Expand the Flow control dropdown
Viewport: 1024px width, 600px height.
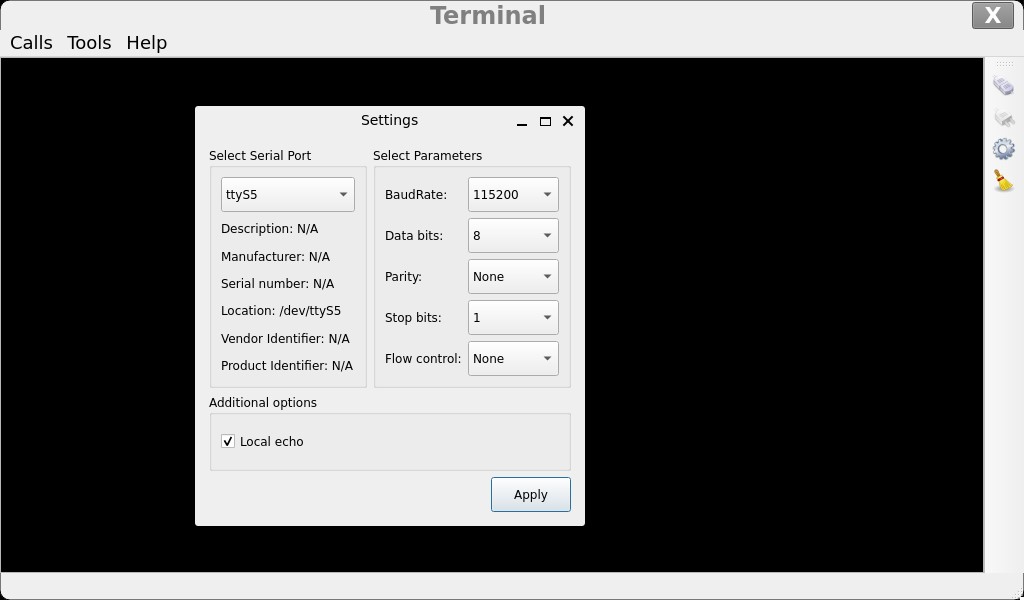(x=512, y=359)
